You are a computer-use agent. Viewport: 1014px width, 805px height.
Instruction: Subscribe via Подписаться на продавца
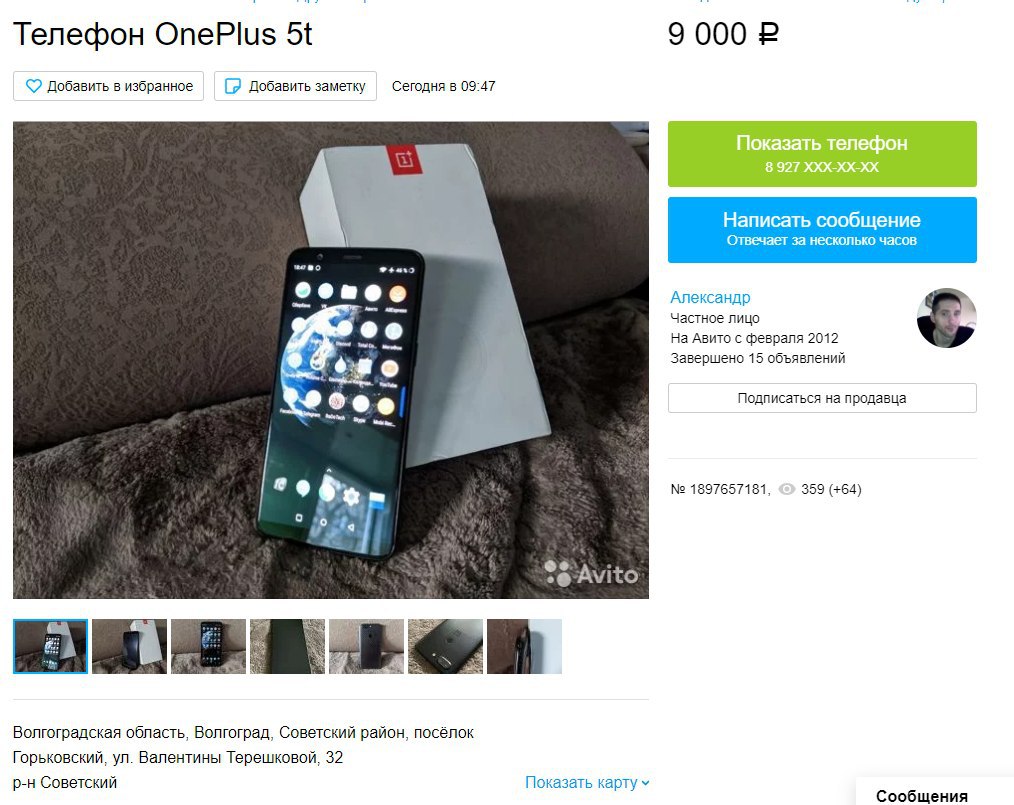(x=822, y=398)
